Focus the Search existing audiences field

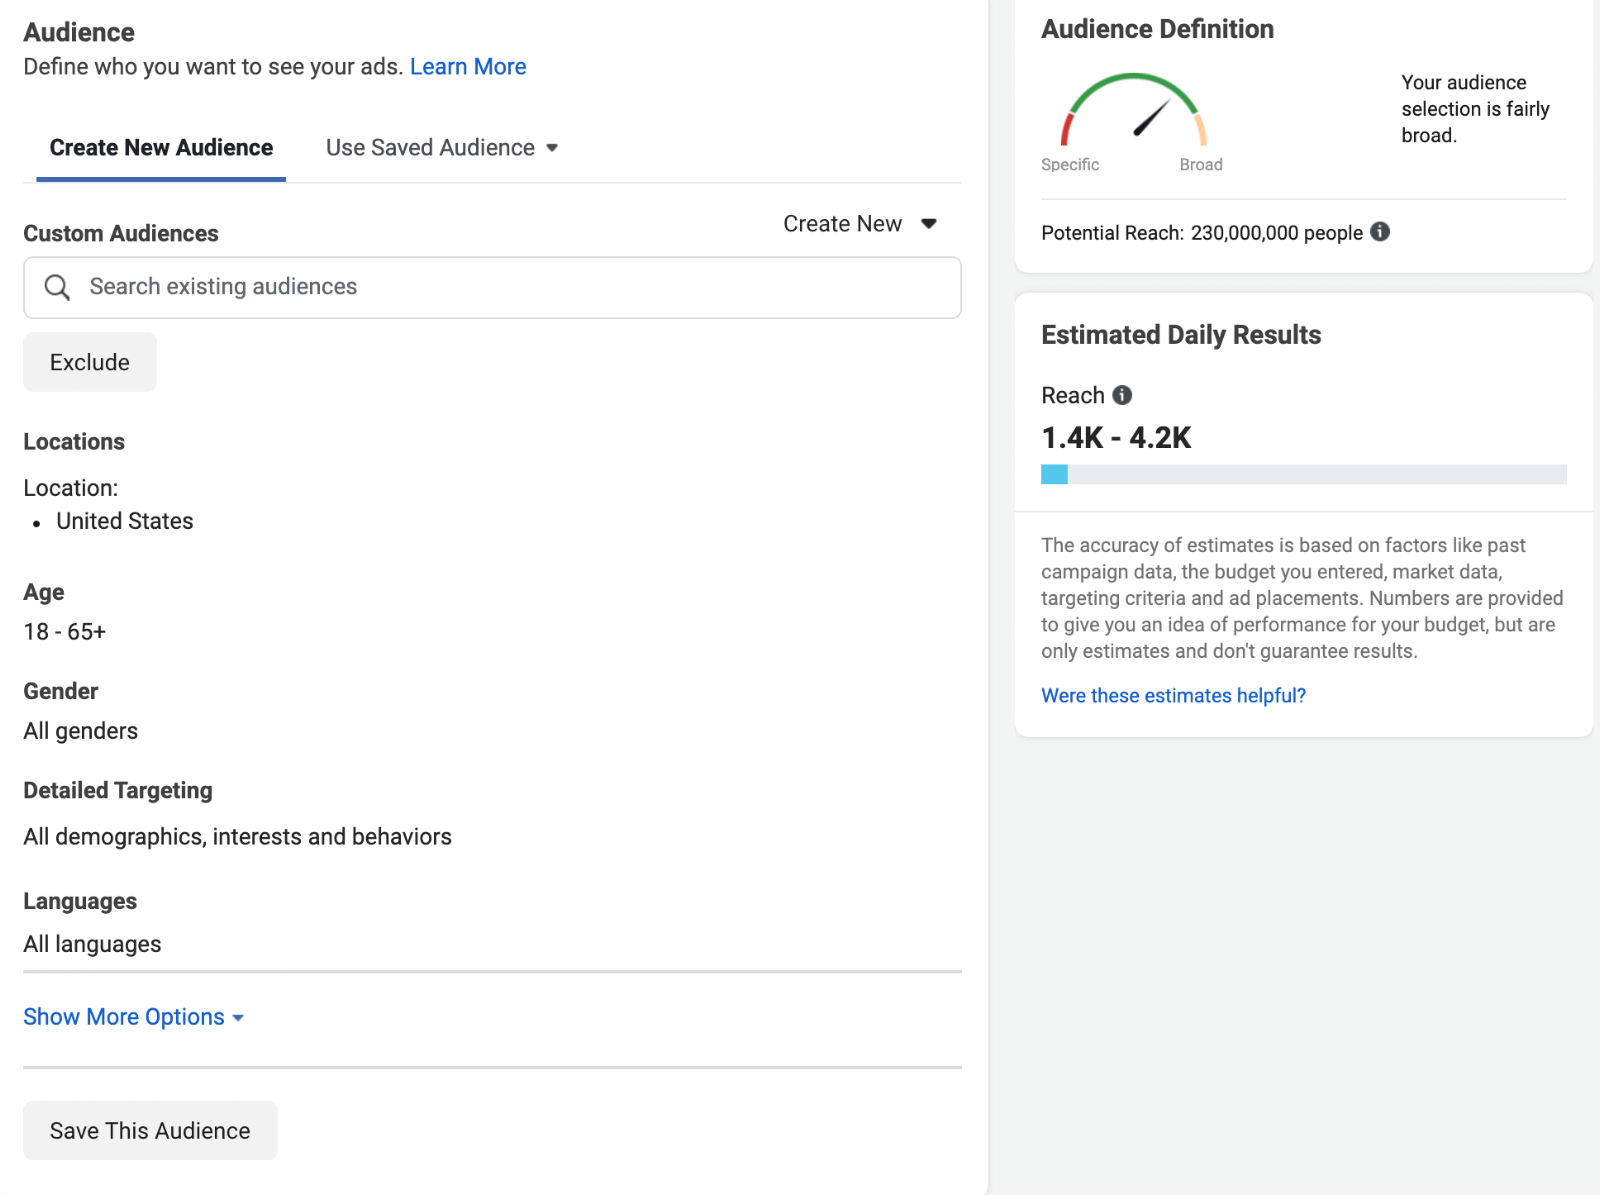click(x=492, y=288)
